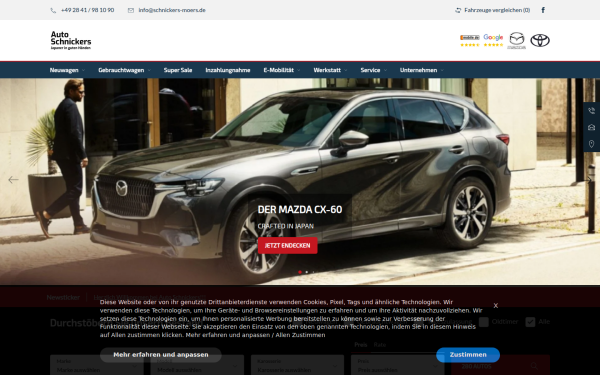Select the first red slider dot
Image resolution: width=600 pixels, height=375 pixels.
[x=300, y=272]
